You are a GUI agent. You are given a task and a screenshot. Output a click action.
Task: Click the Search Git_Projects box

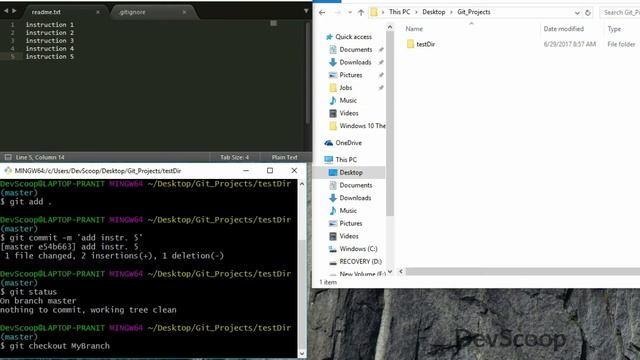pos(620,13)
